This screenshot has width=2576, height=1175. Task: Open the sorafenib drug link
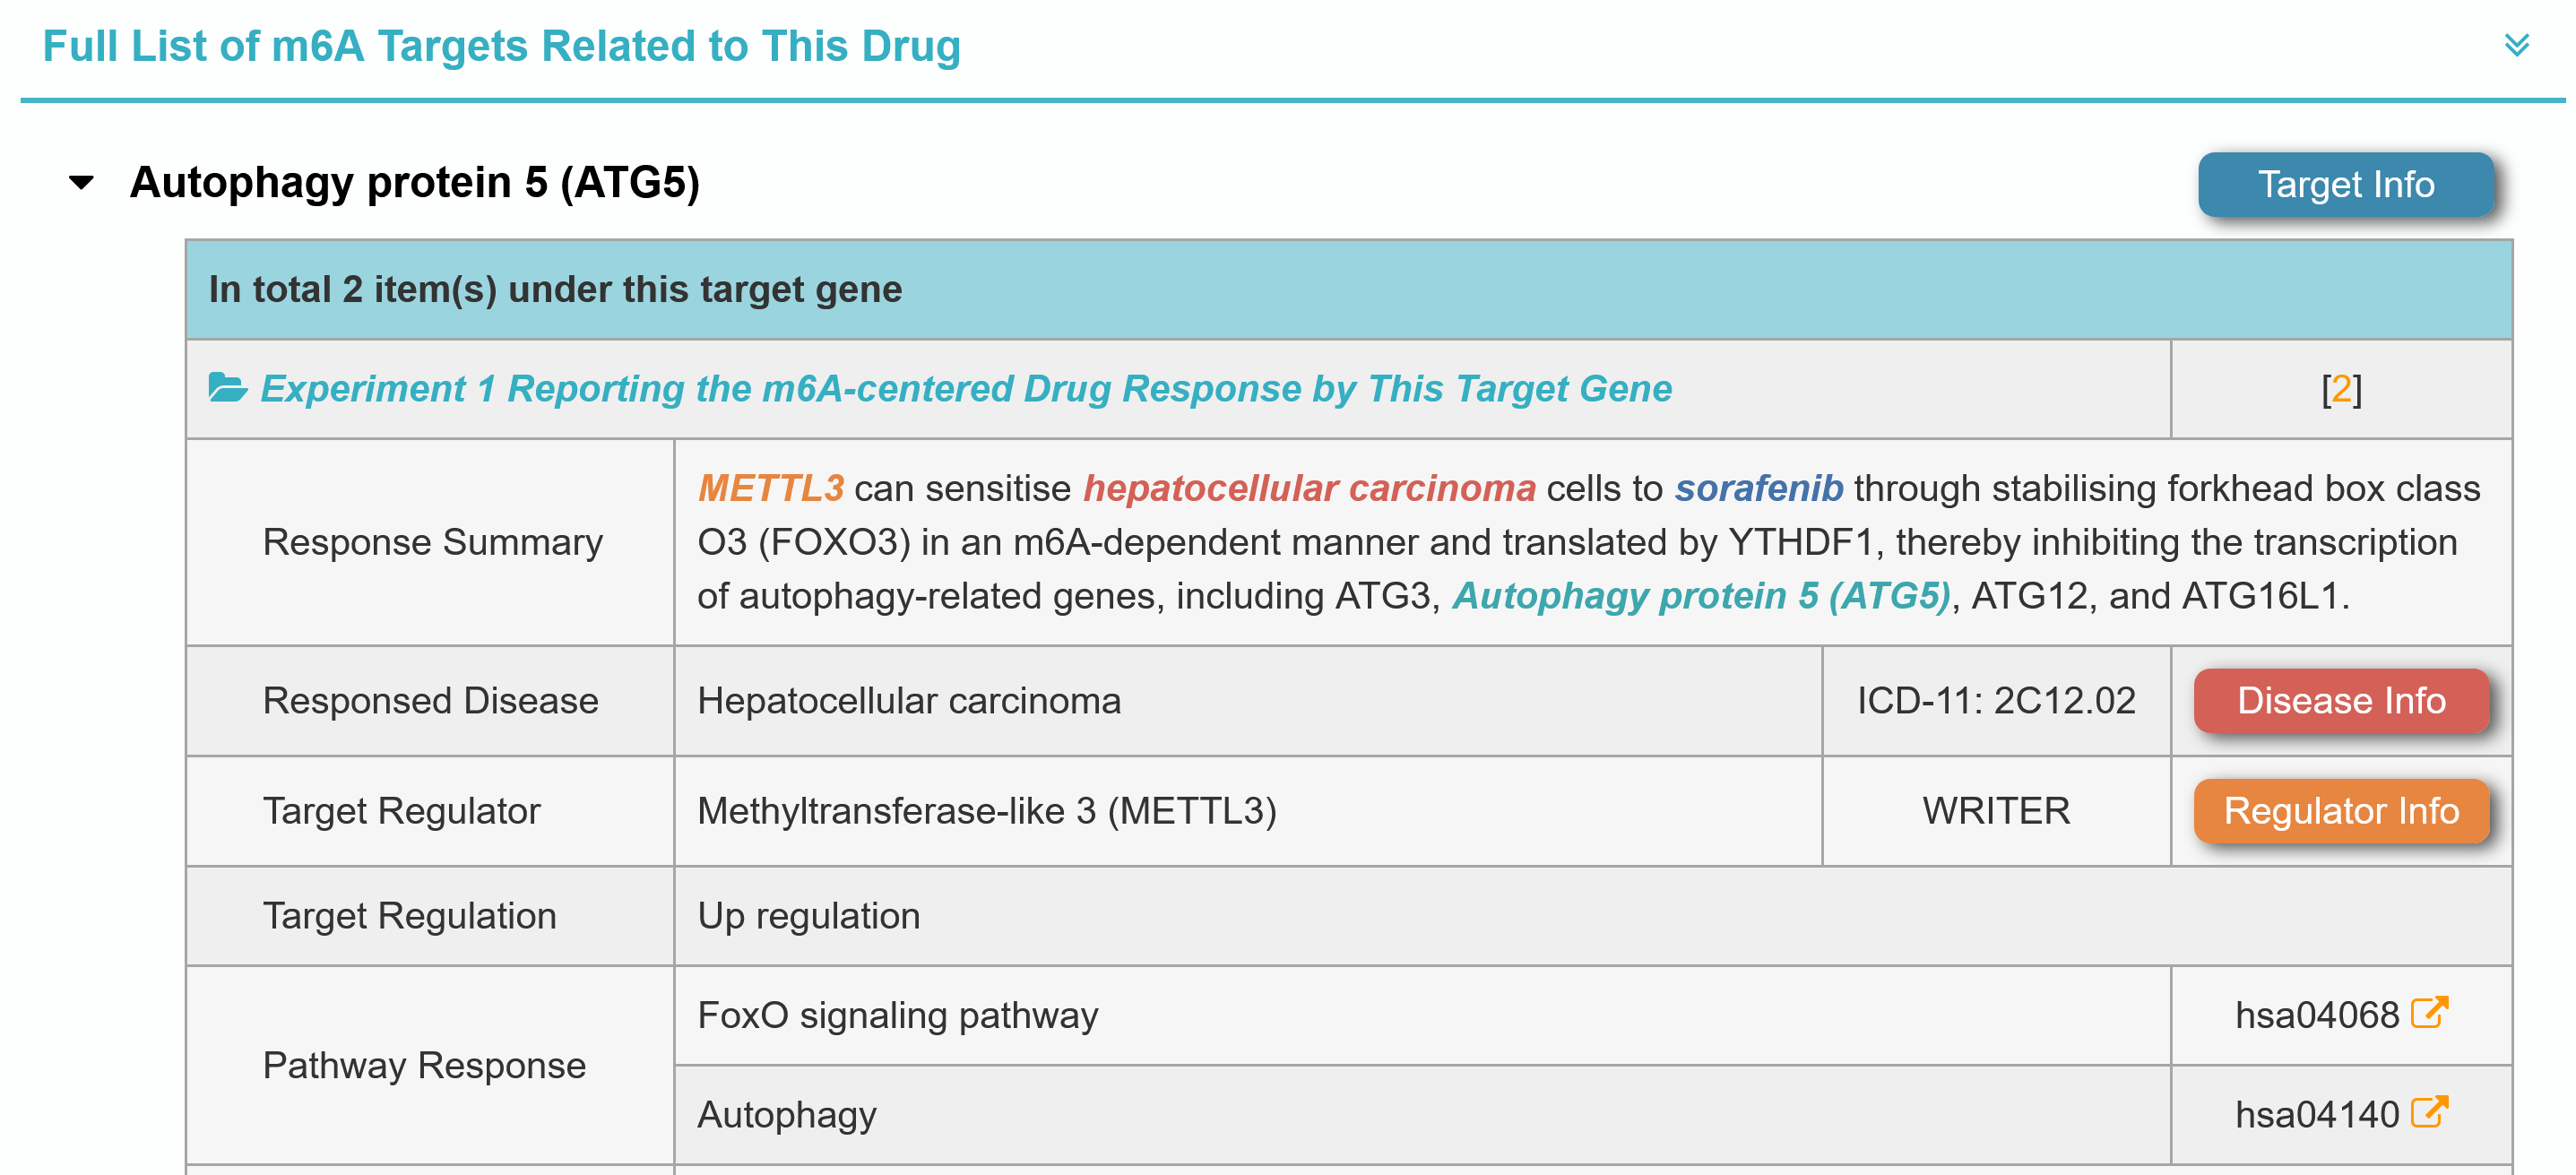point(1758,489)
